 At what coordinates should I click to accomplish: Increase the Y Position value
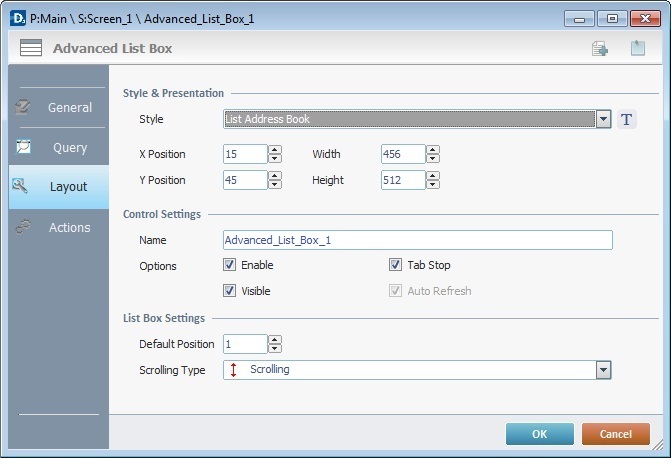(x=275, y=176)
